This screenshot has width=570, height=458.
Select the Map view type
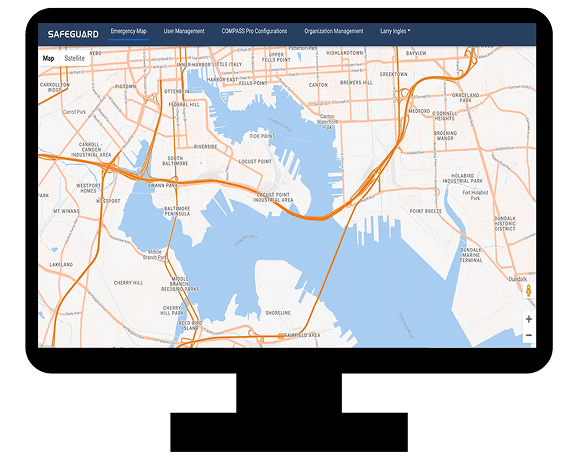tap(48, 58)
